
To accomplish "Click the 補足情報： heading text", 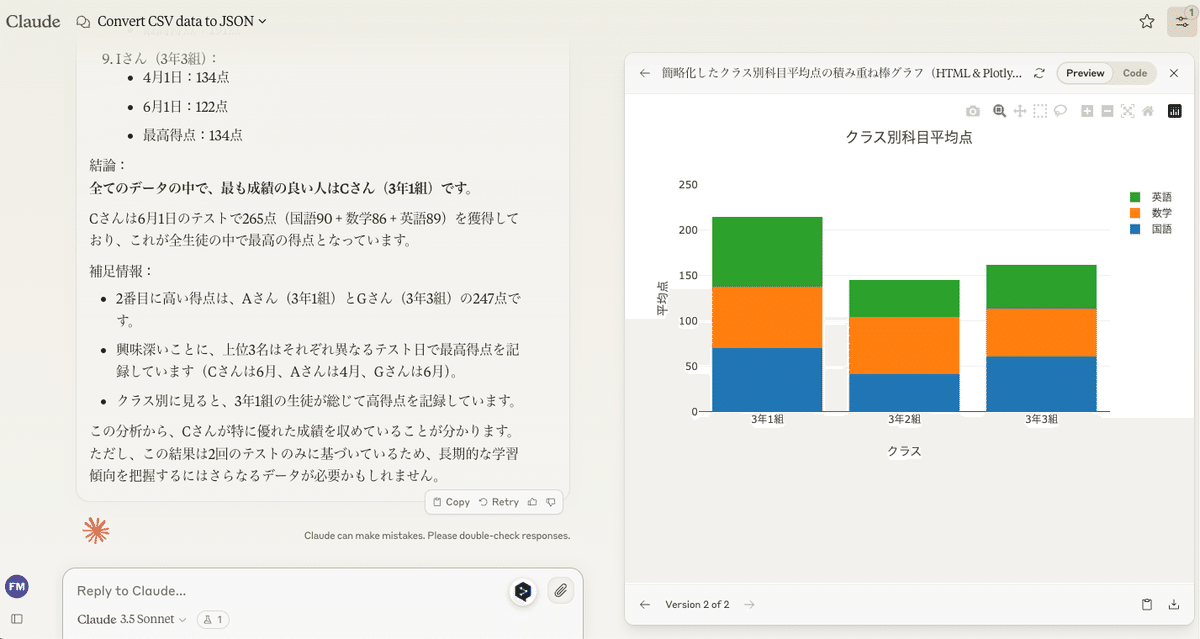I will [x=122, y=271].
